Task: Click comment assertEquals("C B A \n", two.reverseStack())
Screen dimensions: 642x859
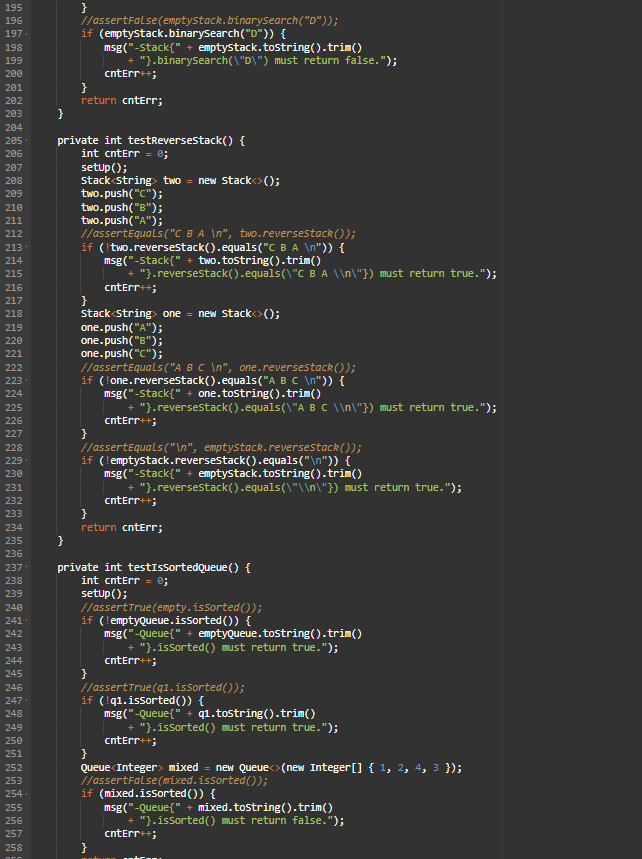Action: point(219,234)
